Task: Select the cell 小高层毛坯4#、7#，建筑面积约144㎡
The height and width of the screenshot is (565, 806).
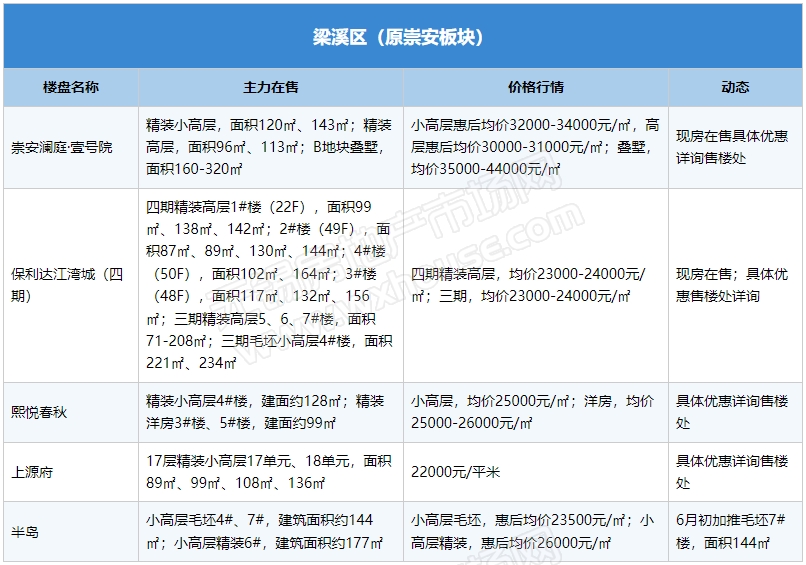Action: 271,532
